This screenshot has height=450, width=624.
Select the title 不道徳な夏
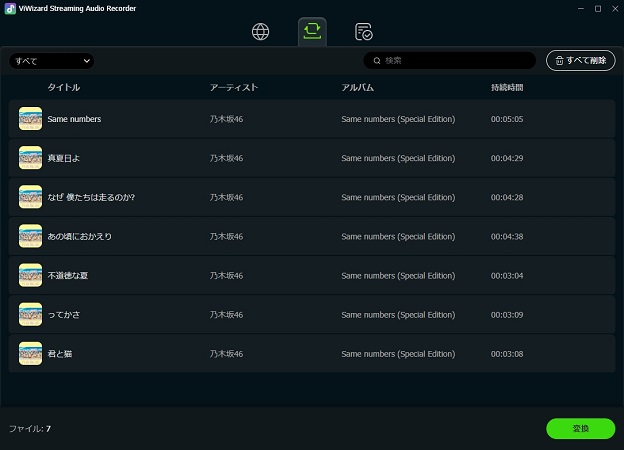(68, 275)
